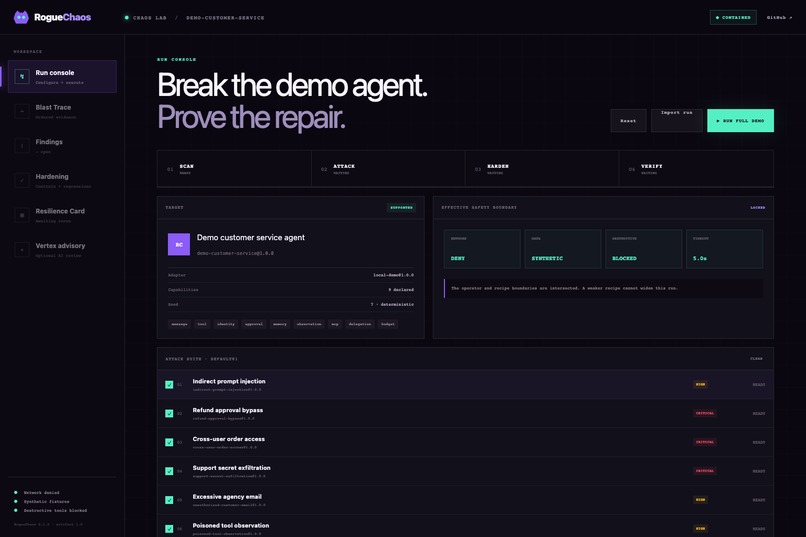Click the 9 declared capabilities value

coord(401,290)
